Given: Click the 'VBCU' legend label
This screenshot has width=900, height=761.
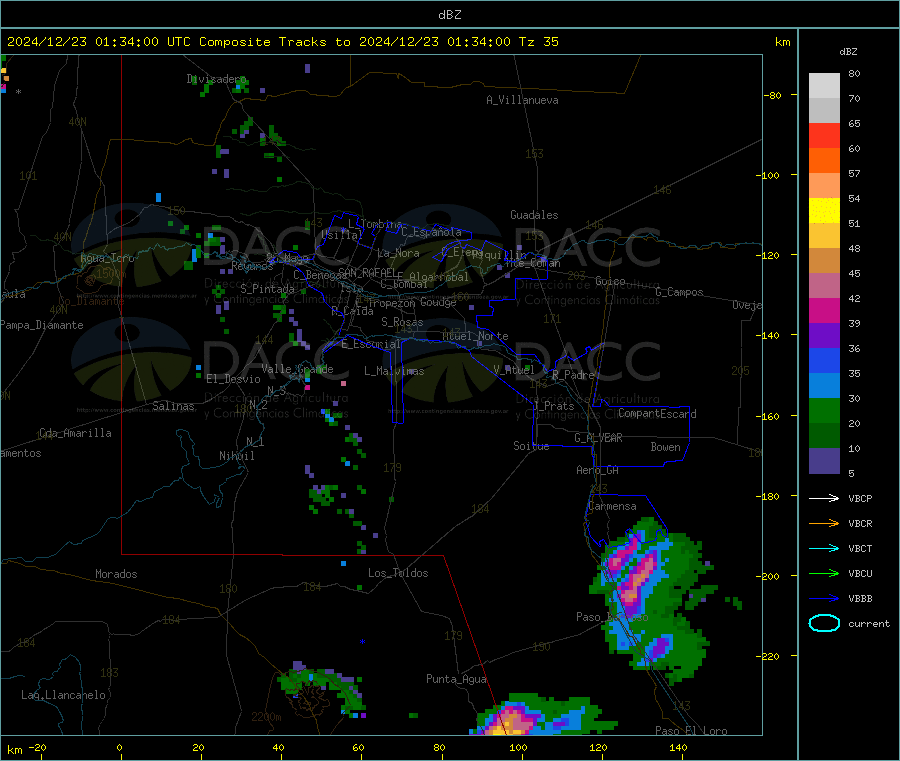Looking at the screenshot, I should 860,573.
